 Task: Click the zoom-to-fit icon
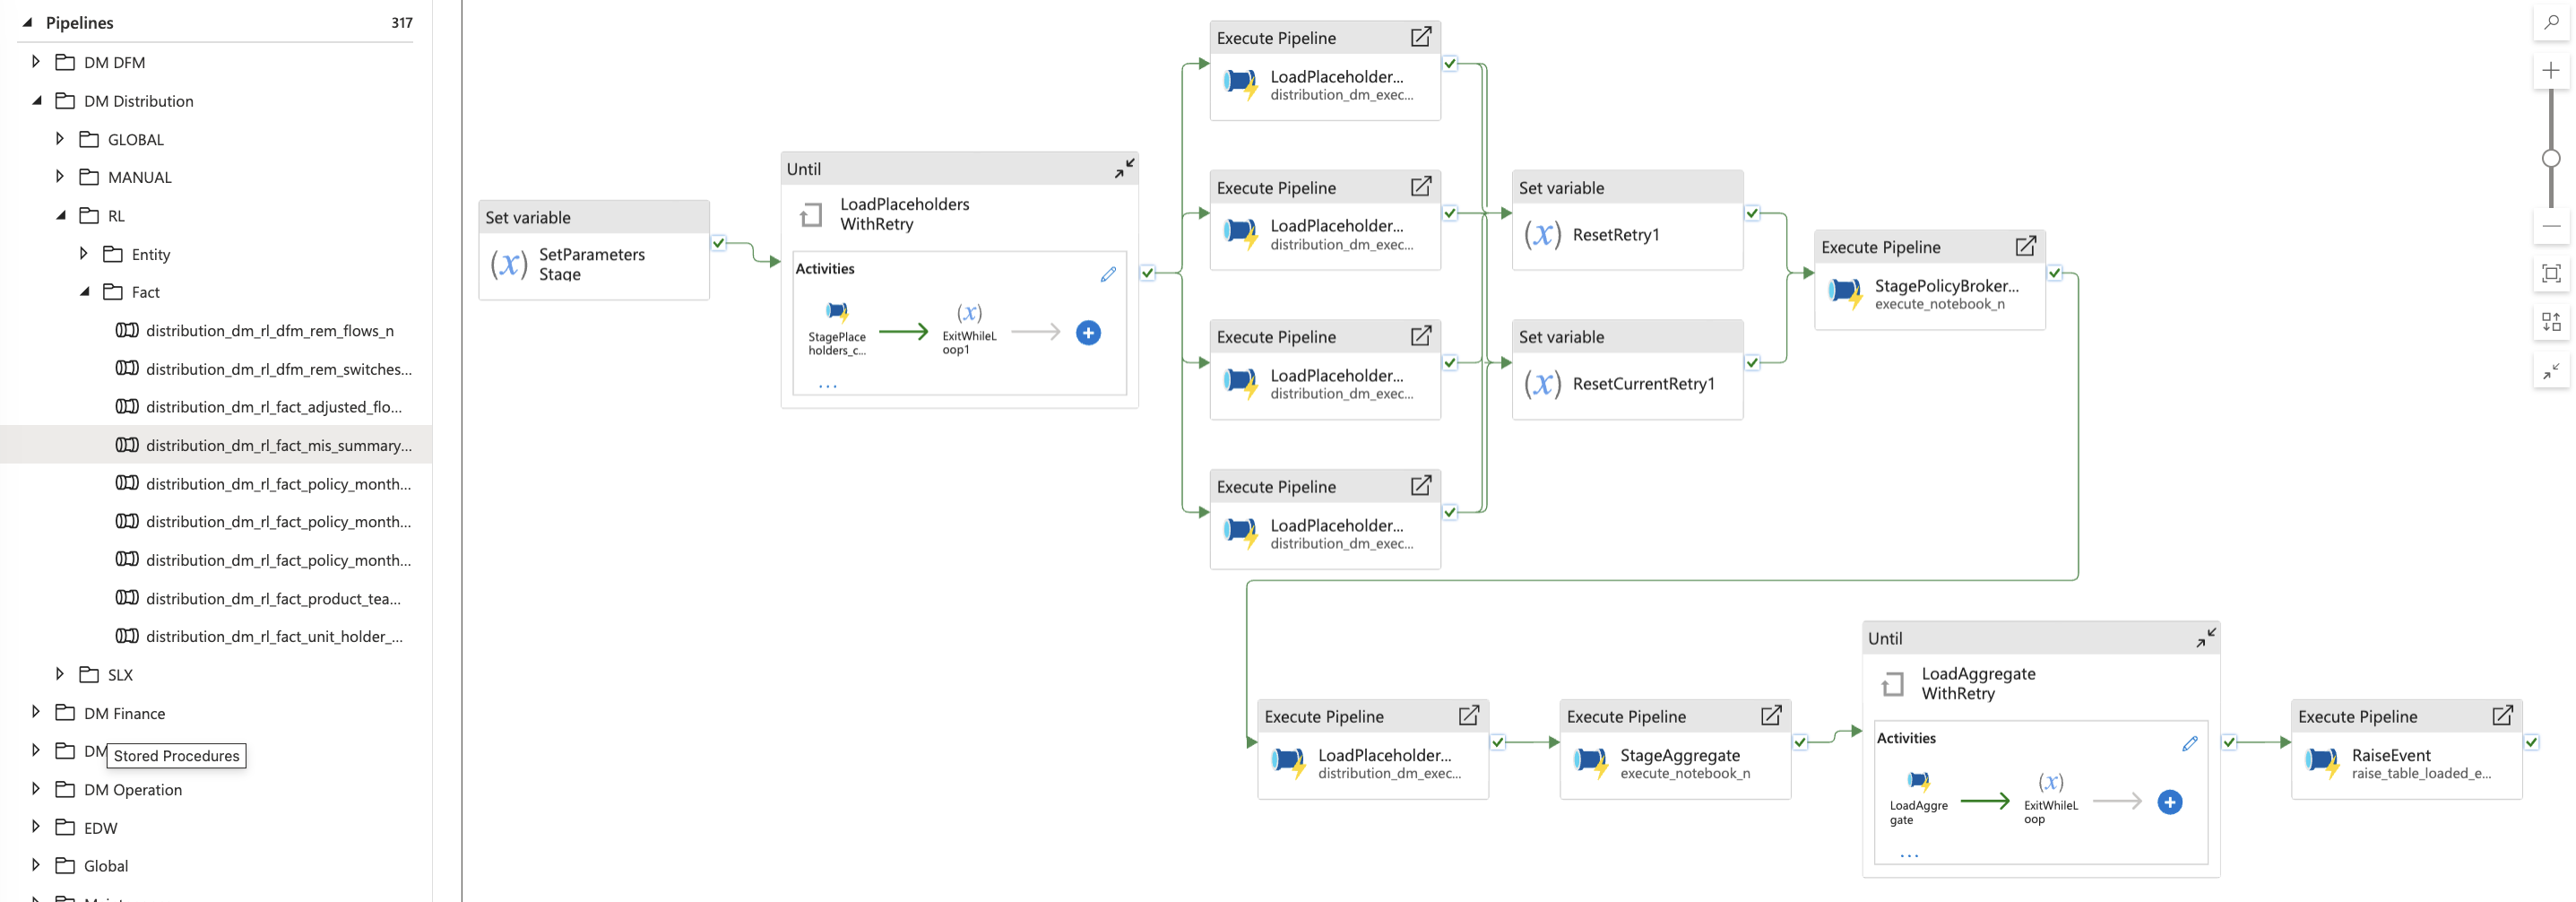pos(2551,274)
